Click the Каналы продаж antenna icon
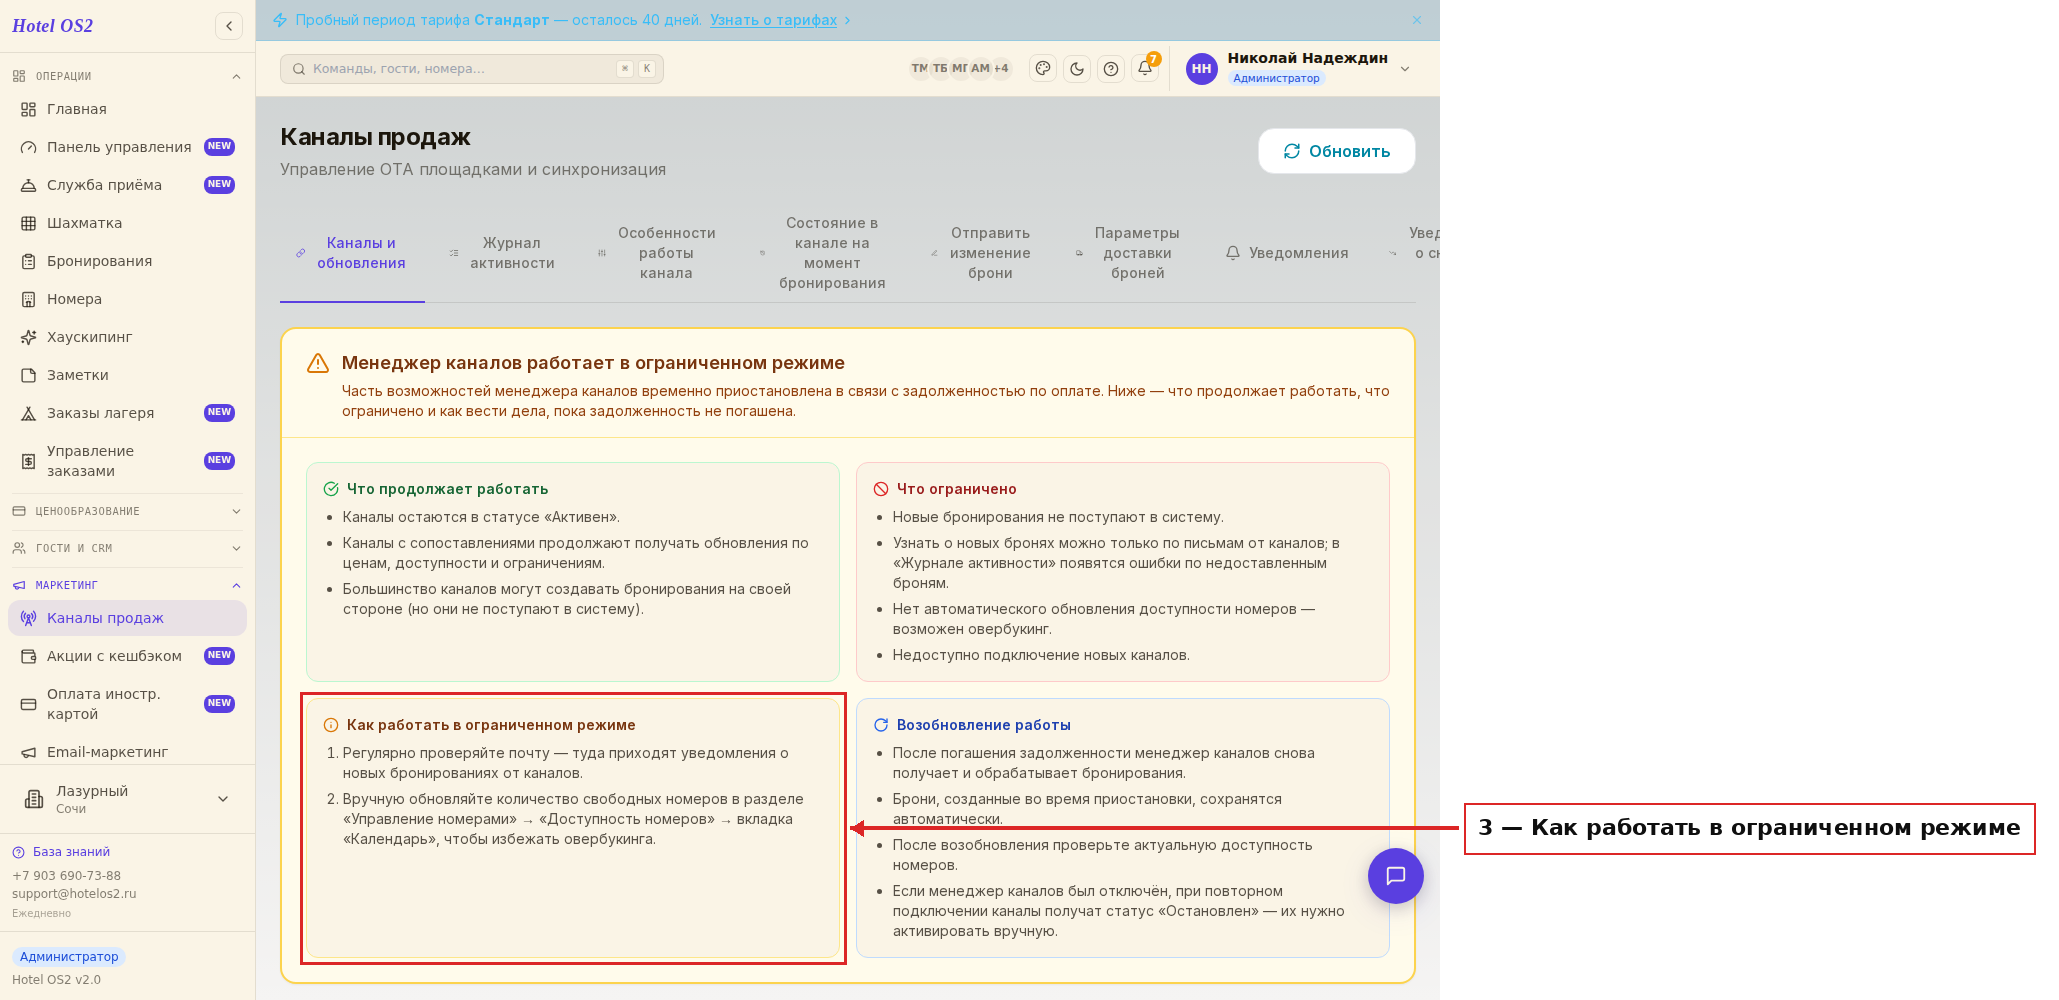 click(29, 618)
